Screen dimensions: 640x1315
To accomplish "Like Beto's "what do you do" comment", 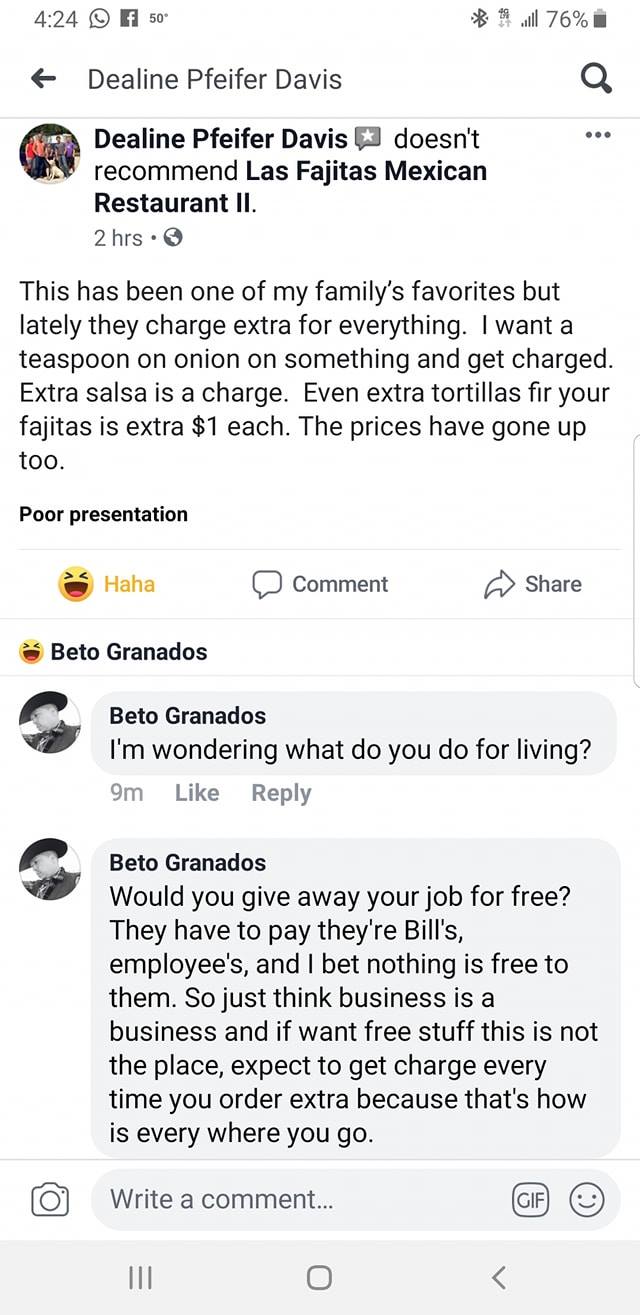I will pos(197,793).
